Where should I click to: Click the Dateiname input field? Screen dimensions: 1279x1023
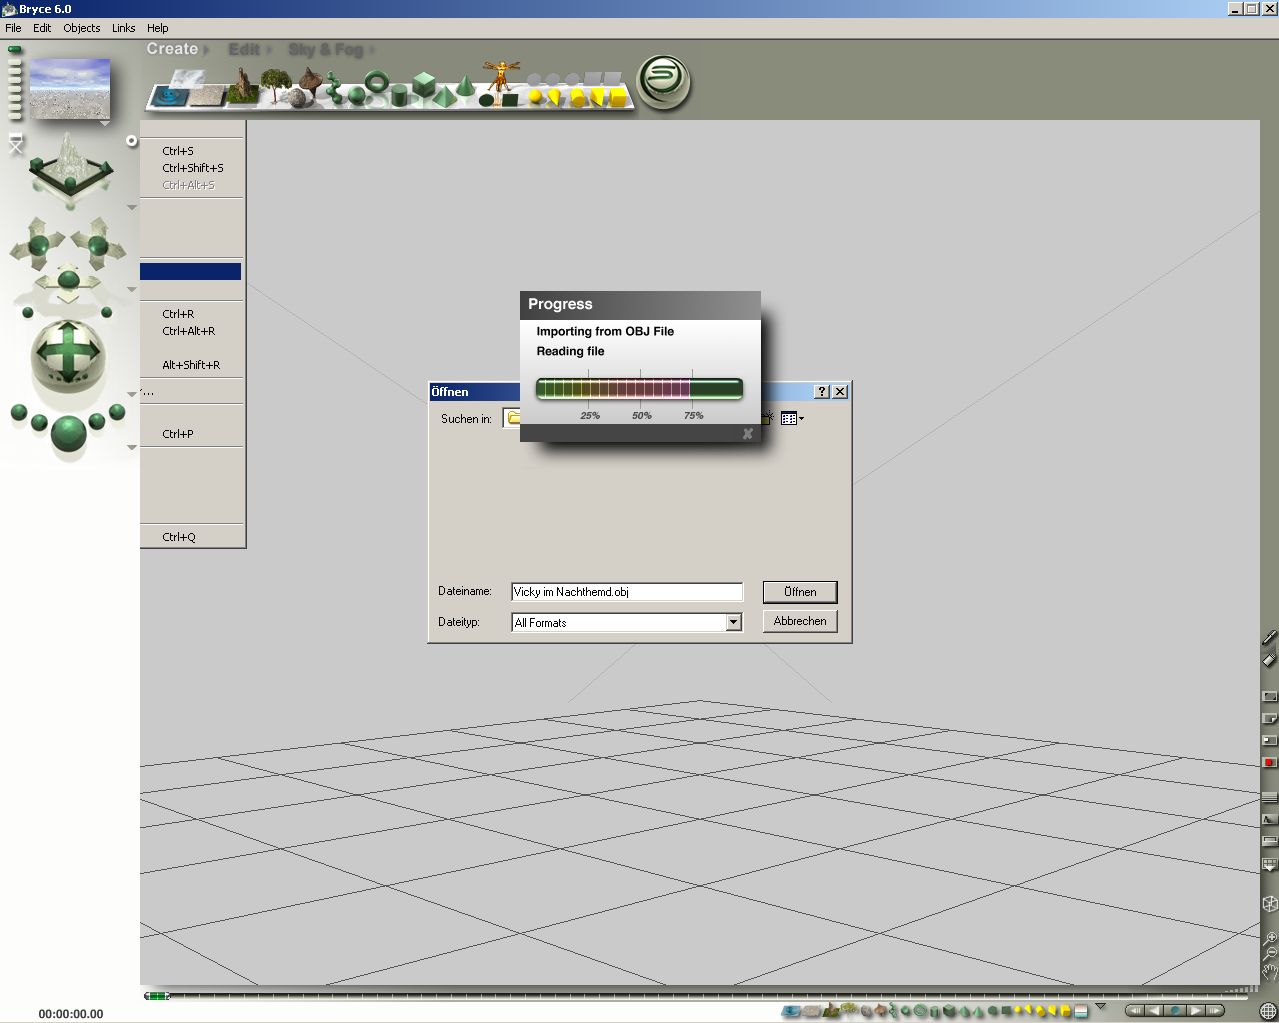point(627,592)
